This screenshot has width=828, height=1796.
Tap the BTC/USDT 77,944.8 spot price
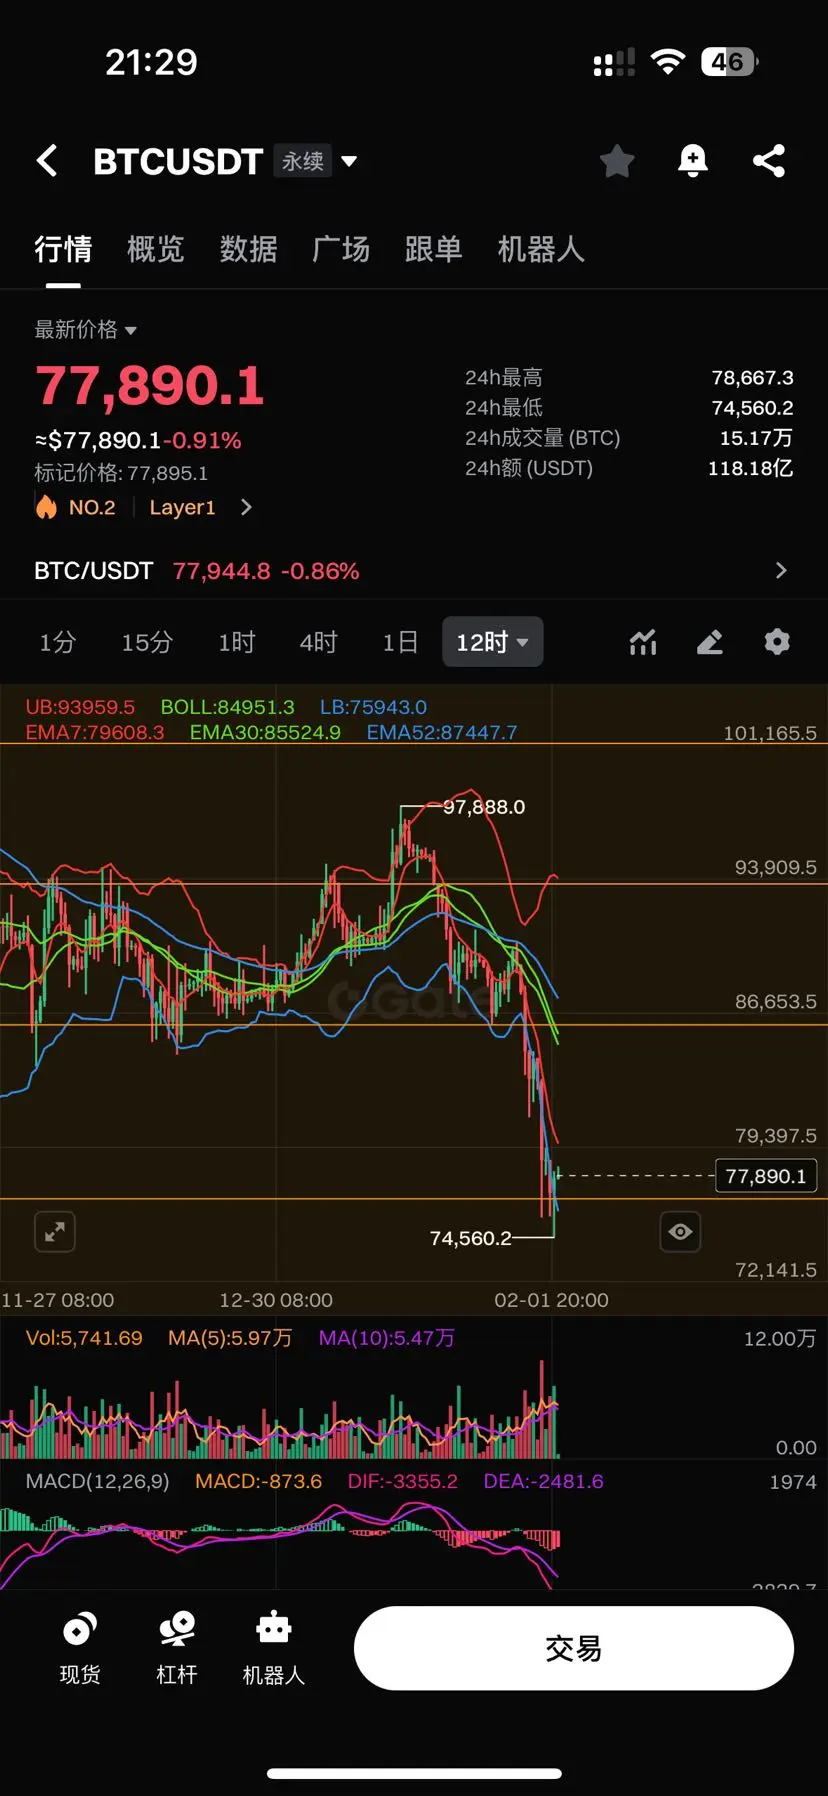click(x=222, y=571)
